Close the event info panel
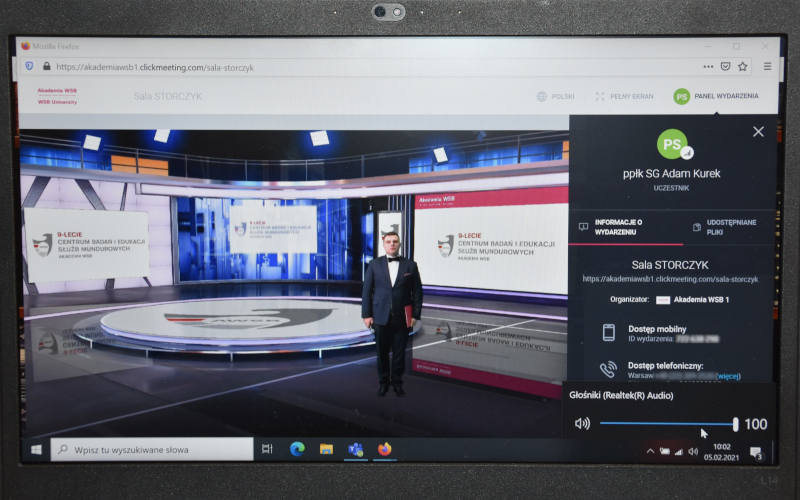 pos(758,132)
